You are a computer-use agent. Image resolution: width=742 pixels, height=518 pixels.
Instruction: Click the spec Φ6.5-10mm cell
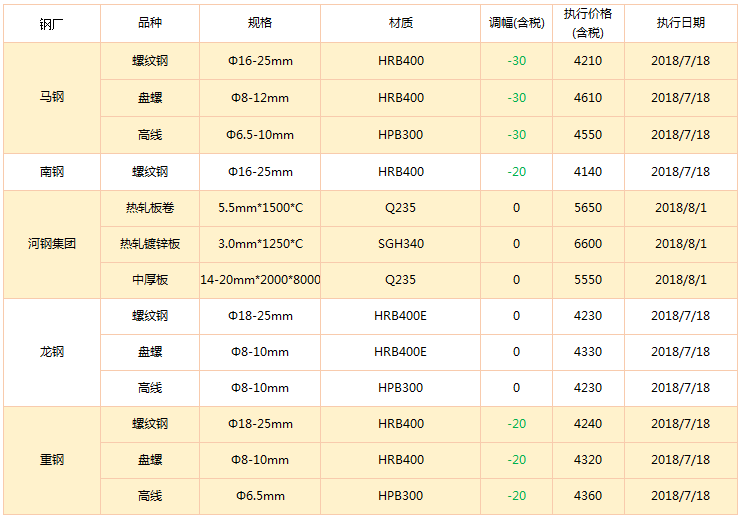[x=260, y=135]
